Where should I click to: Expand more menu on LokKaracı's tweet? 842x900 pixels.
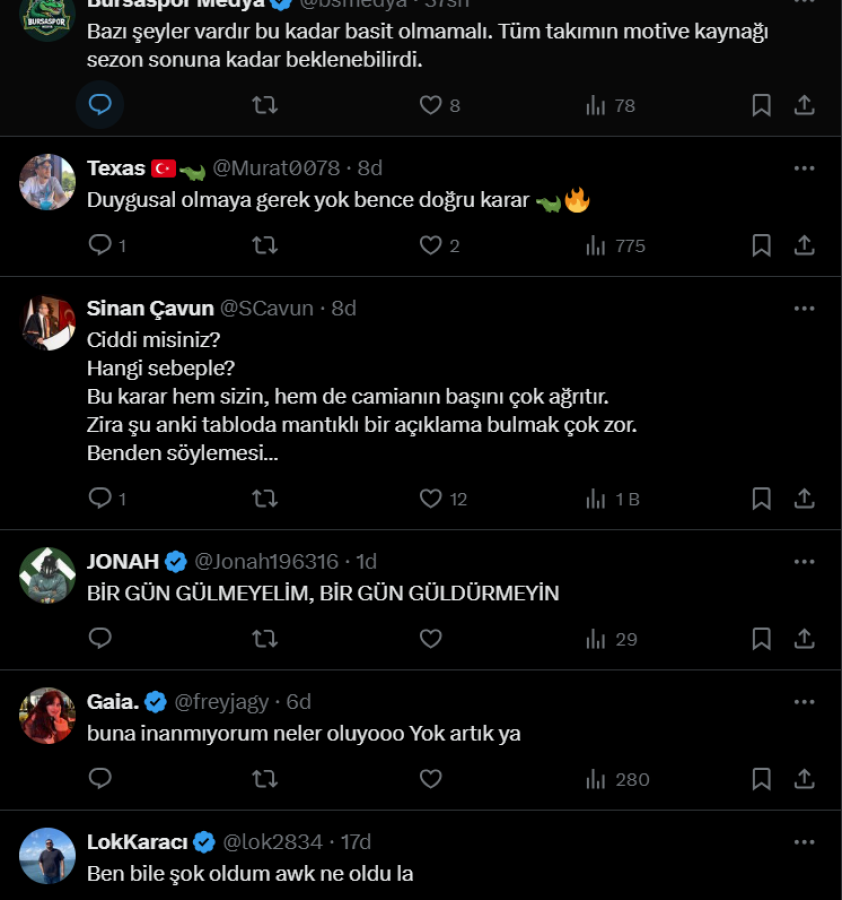click(x=804, y=842)
